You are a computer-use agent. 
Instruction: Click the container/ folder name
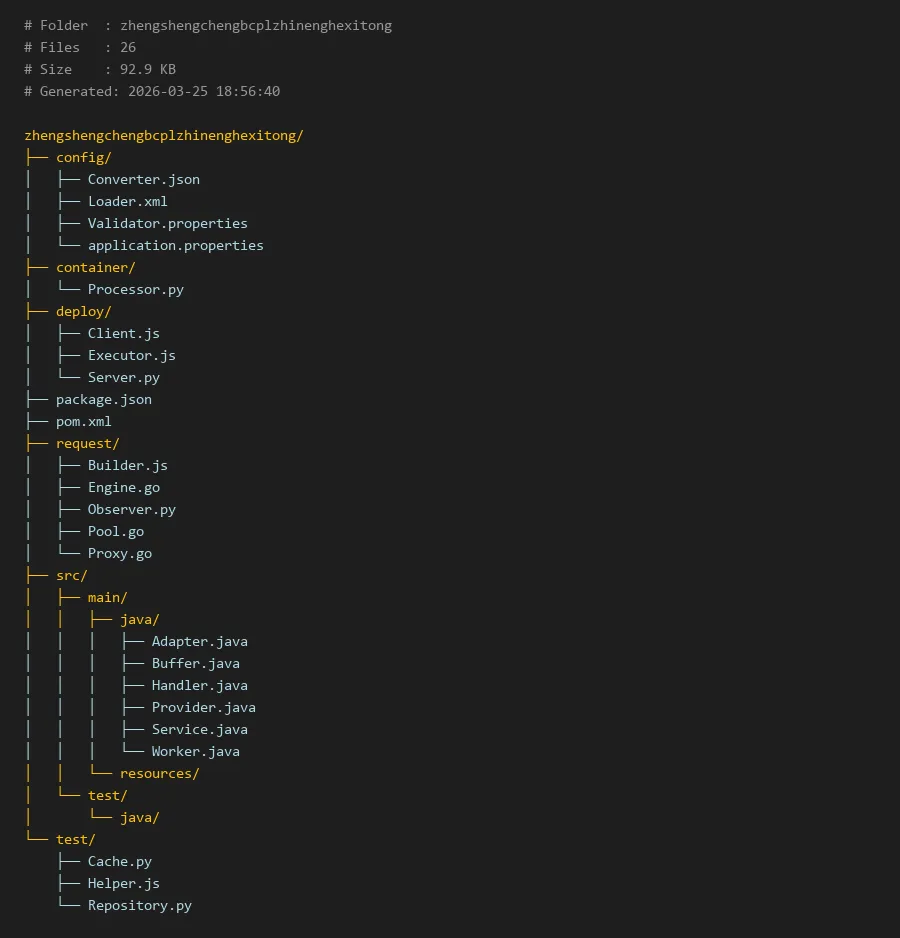(x=95, y=267)
